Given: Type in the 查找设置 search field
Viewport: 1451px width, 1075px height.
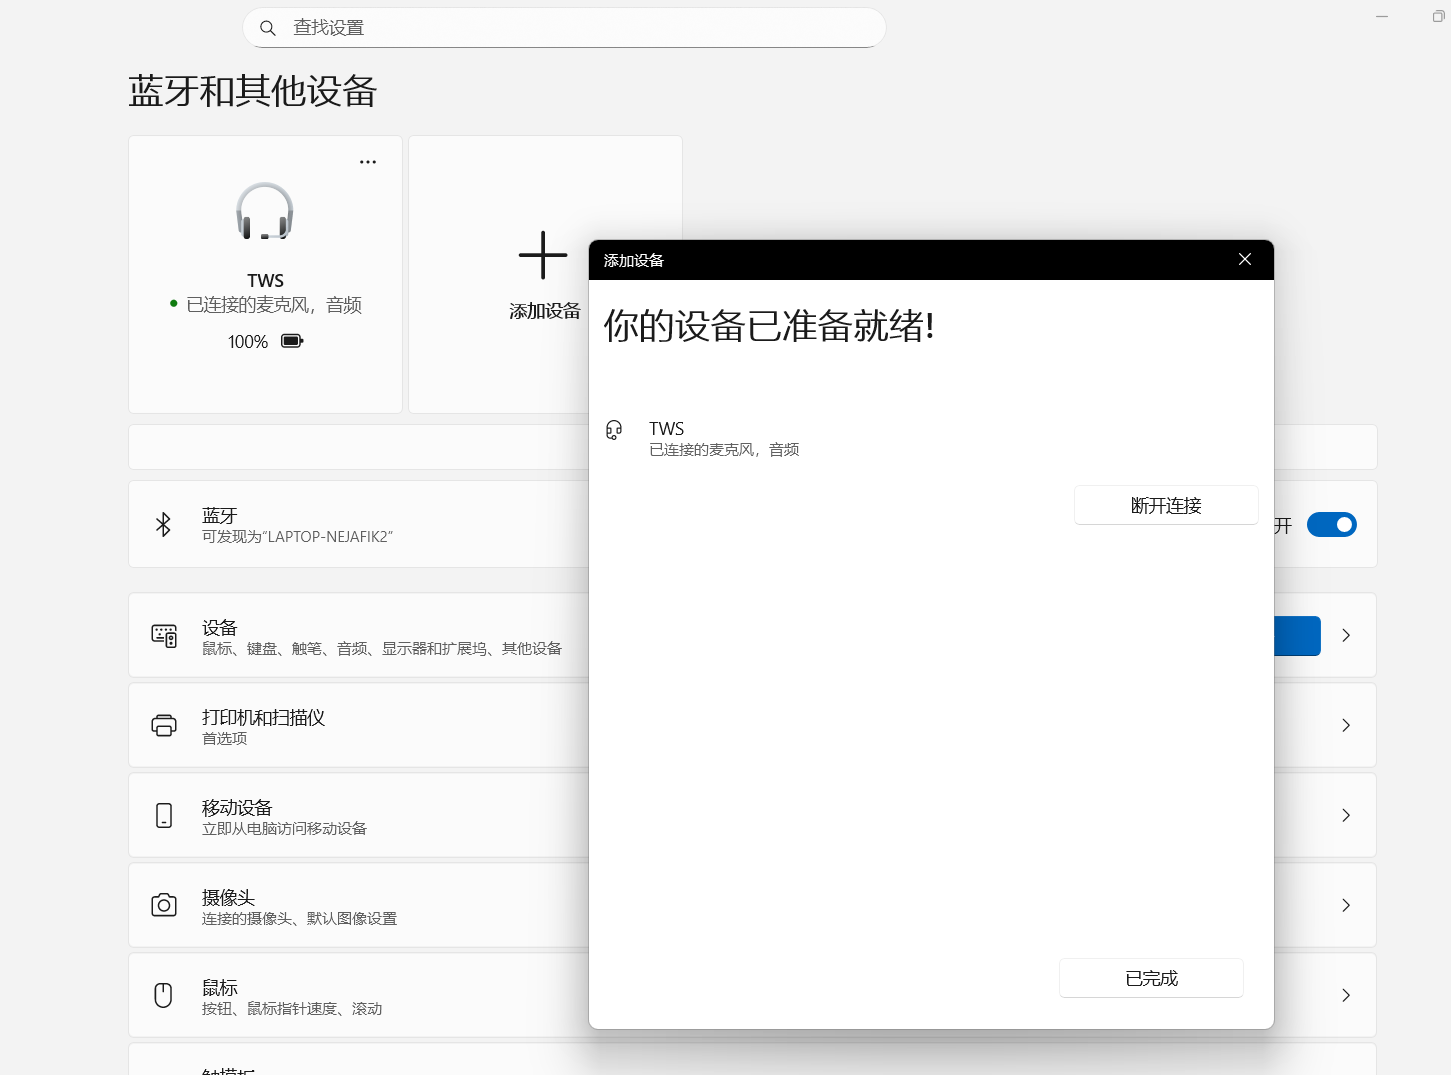Looking at the screenshot, I should tap(564, 28).
